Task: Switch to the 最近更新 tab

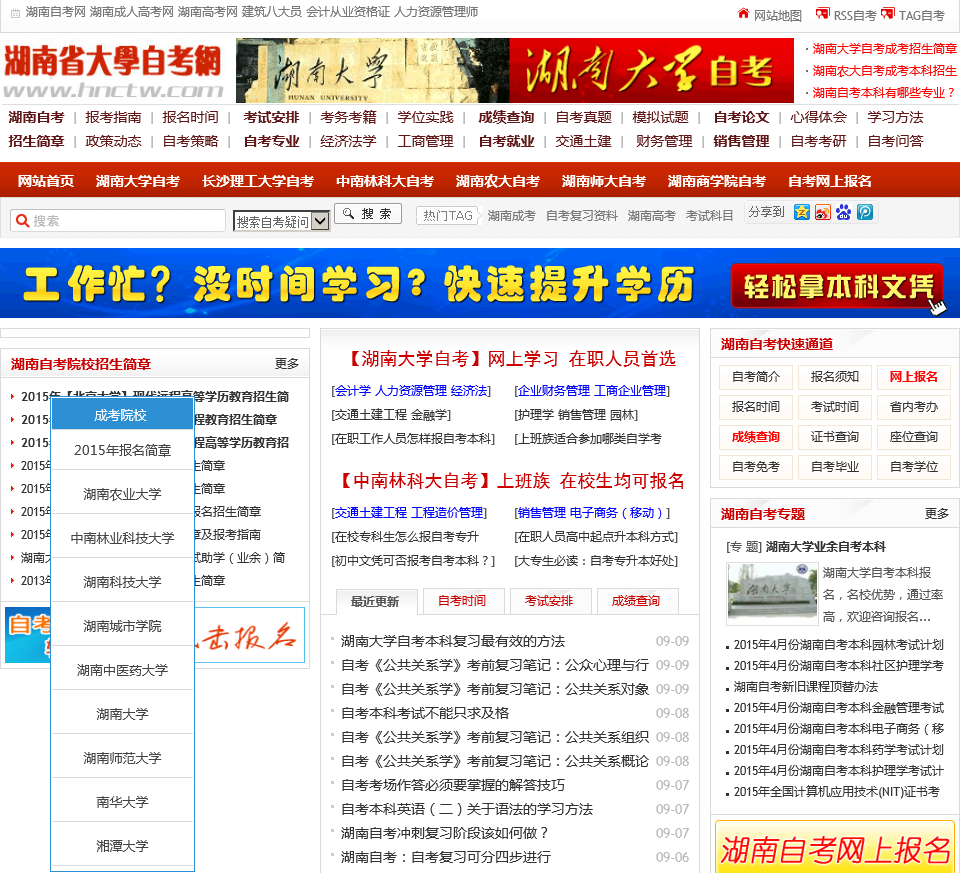Action: [x=377, y=601]
